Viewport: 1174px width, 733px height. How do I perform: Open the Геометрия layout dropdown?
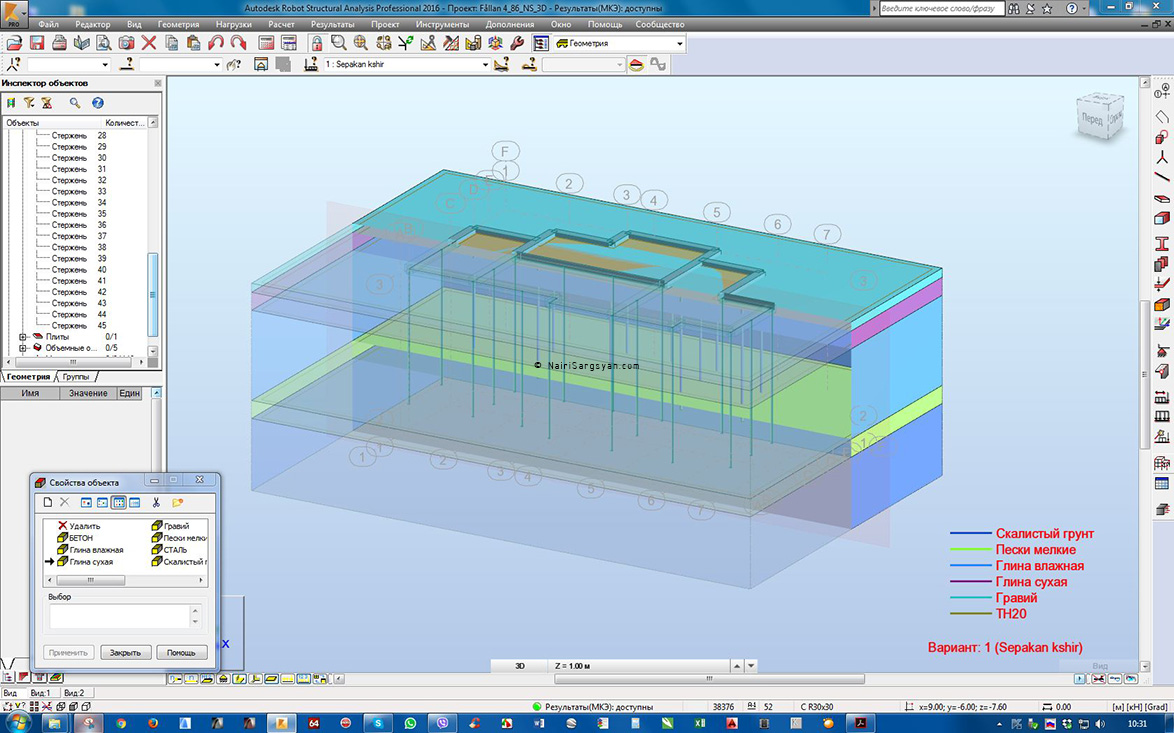679,43
